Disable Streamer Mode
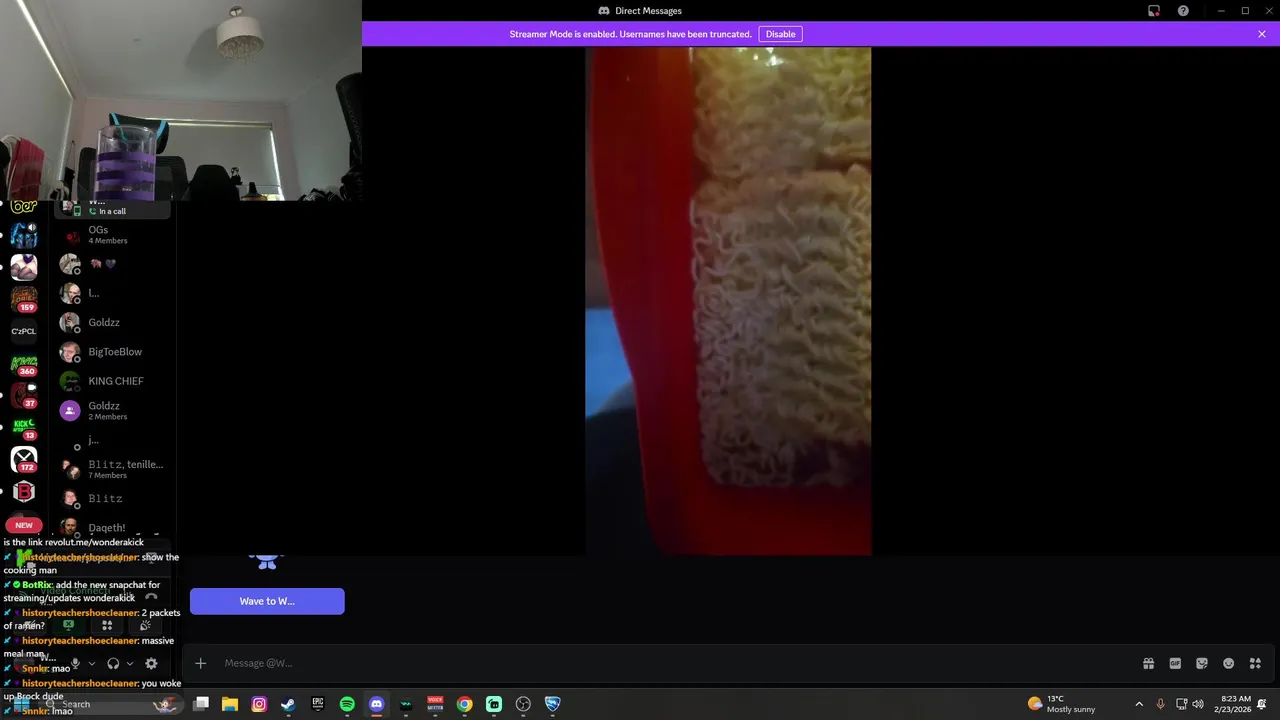The image size is (1280, 720). (780, 34)
